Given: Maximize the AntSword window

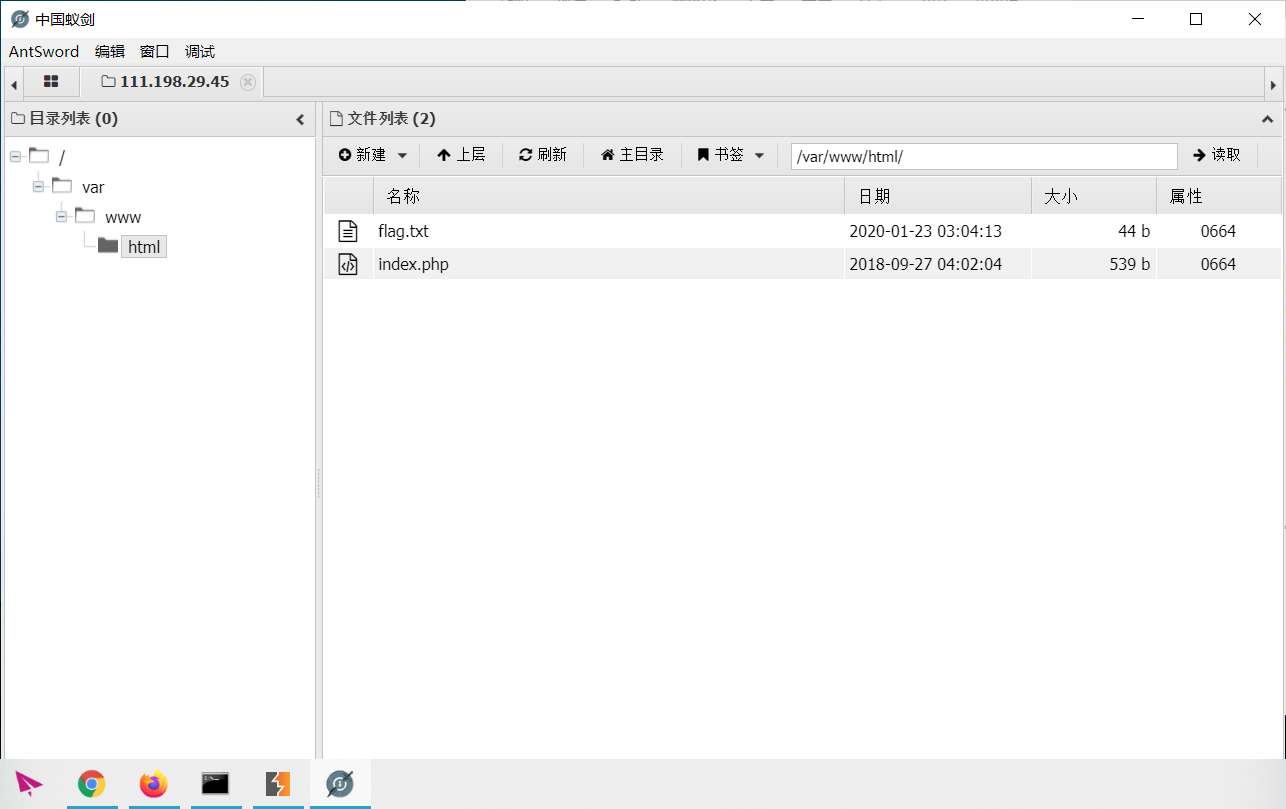Looking at the screenshot, I should pyautogui.click(x=1196, y=19).
